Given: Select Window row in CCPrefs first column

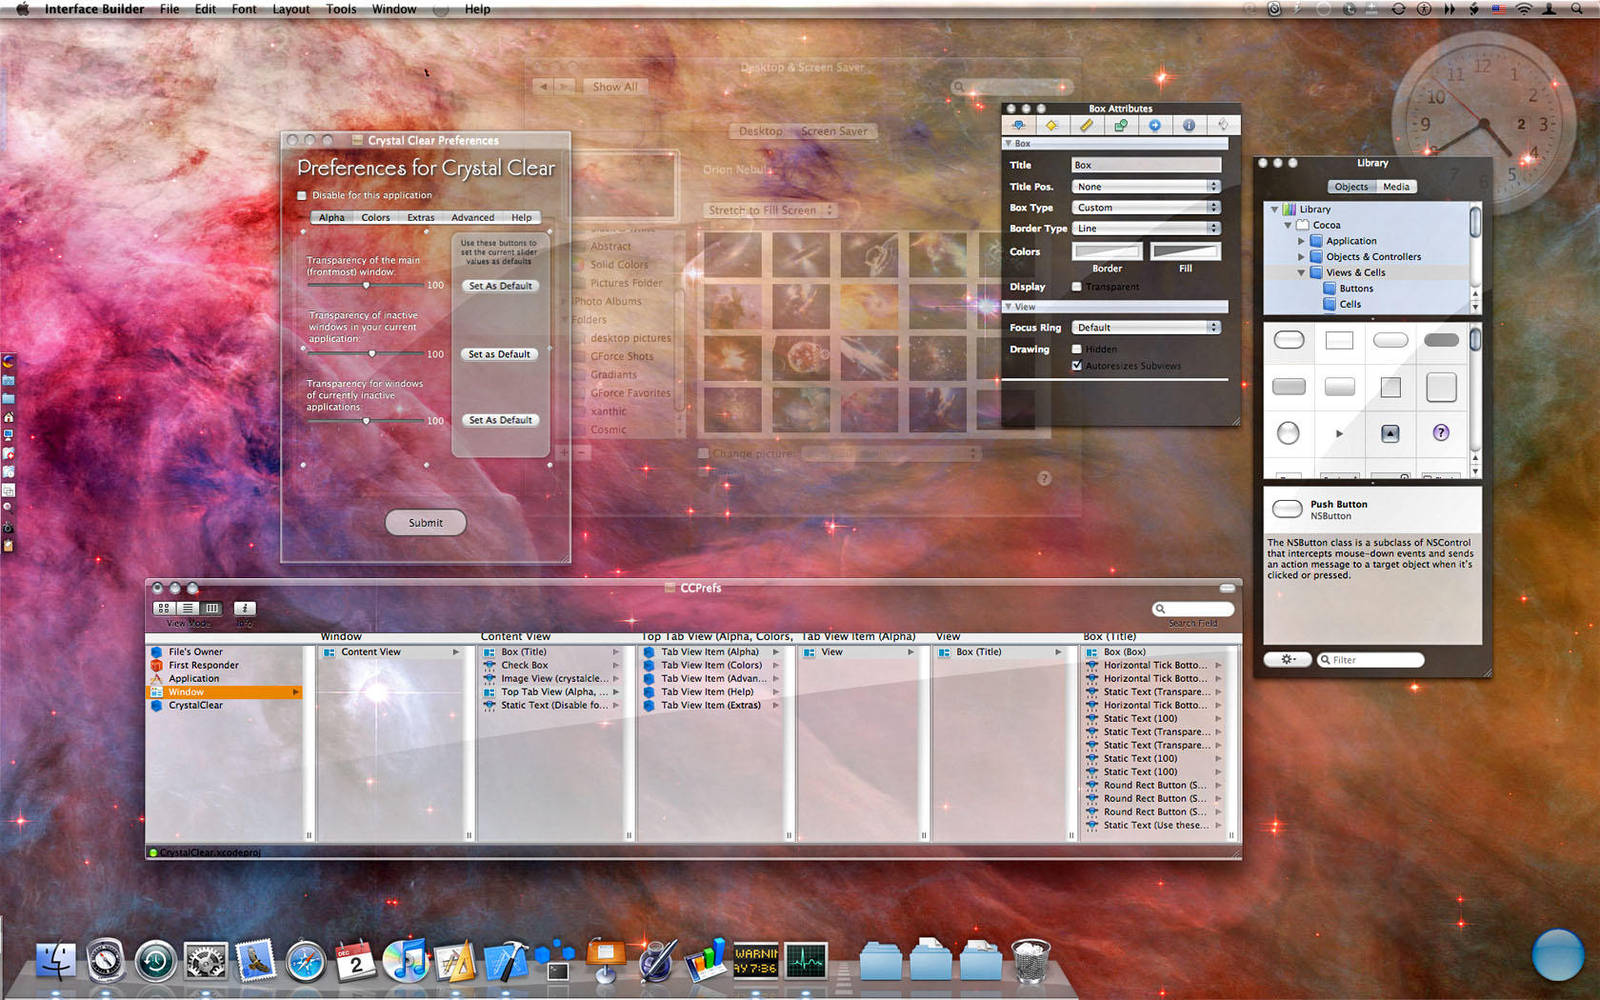Looking at the screenshot, I should click(225, 692).
